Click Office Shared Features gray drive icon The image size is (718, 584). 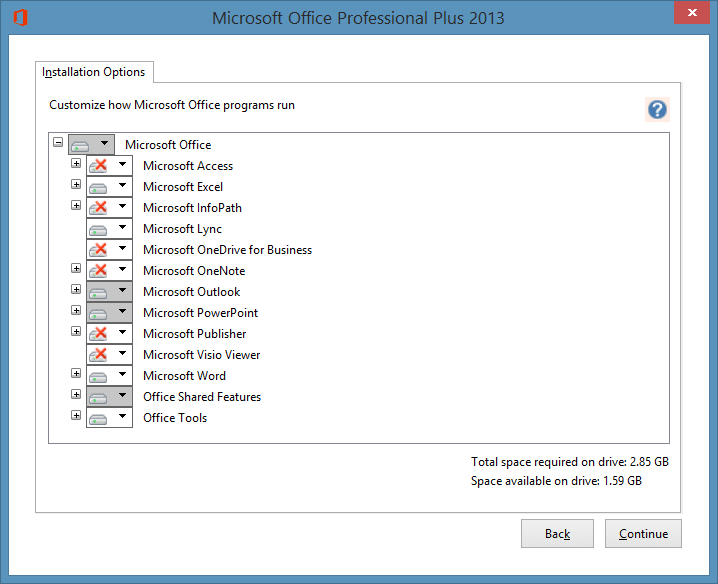(x=98, y=398)
